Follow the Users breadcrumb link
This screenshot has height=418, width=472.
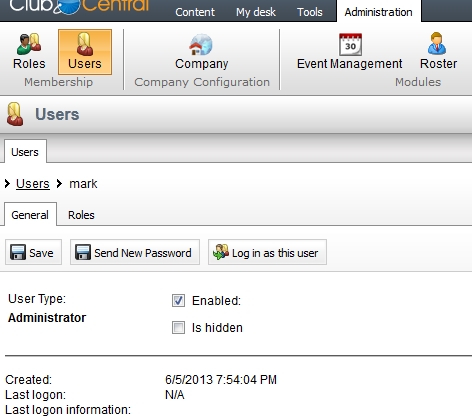(x=33, y=184)
